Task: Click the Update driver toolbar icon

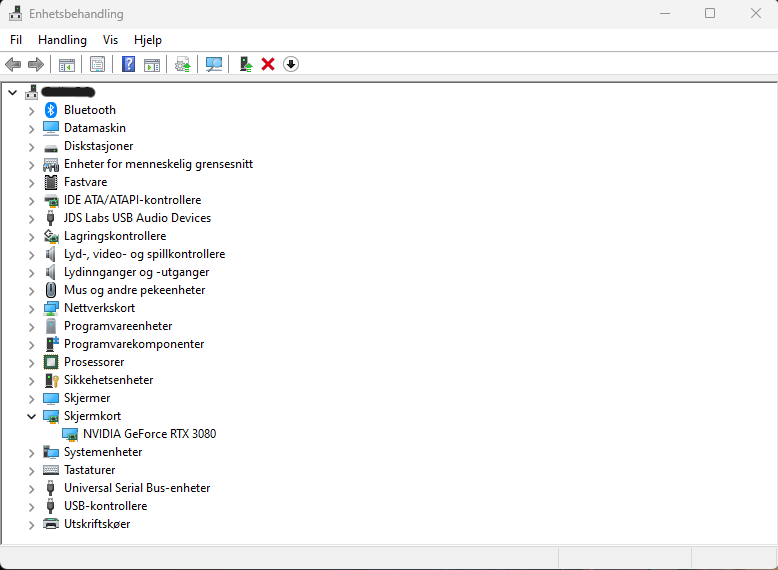Action: click(183, 64)
